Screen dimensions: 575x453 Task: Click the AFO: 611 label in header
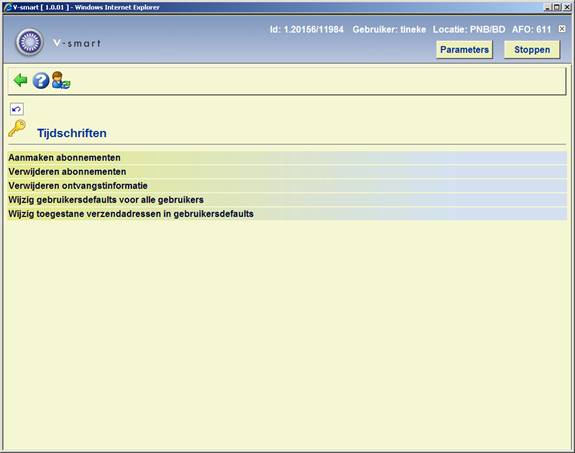tap(531, 29)
